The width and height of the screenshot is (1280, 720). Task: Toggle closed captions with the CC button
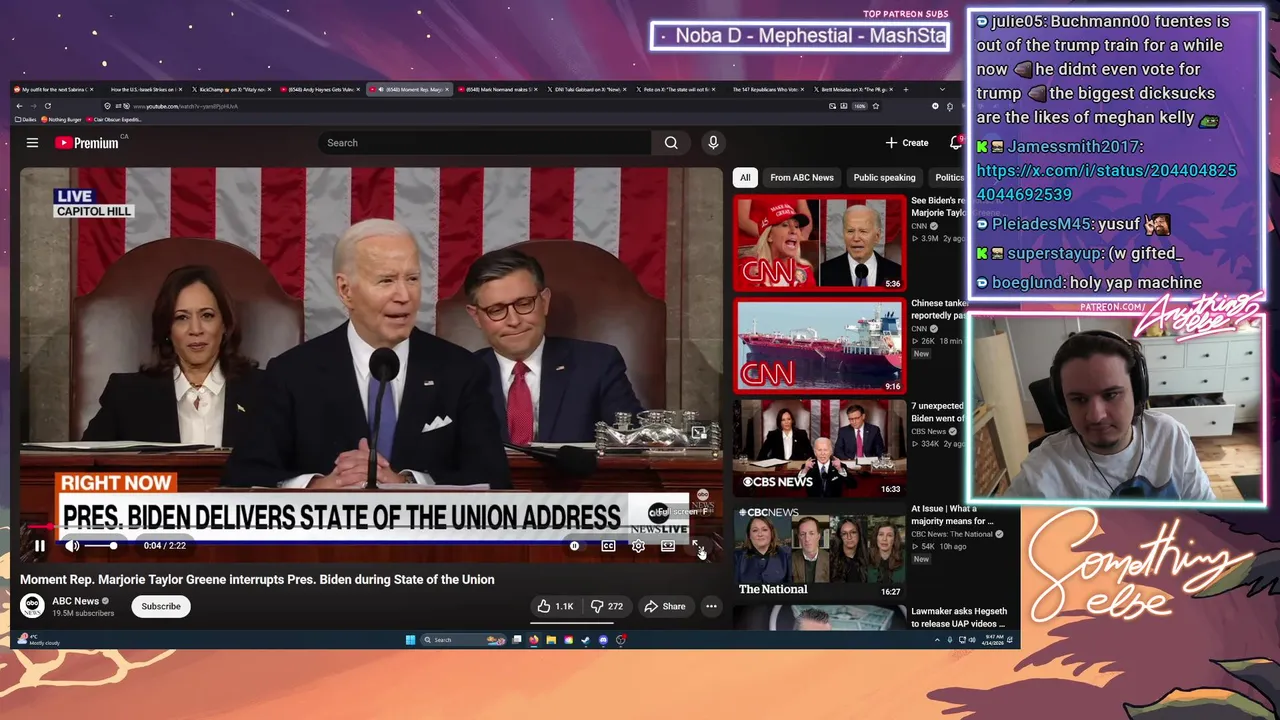(x=608, y=546)
